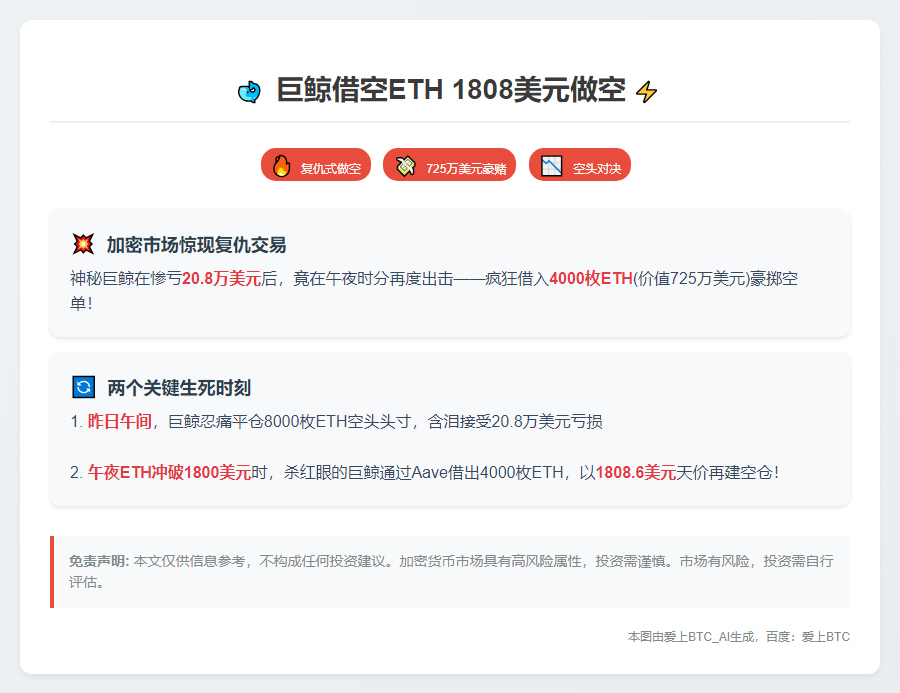This screenshot has height=693, width=900.
Task: Click the heading 两个关键生死时刻
Action: [x=179, y=388]
